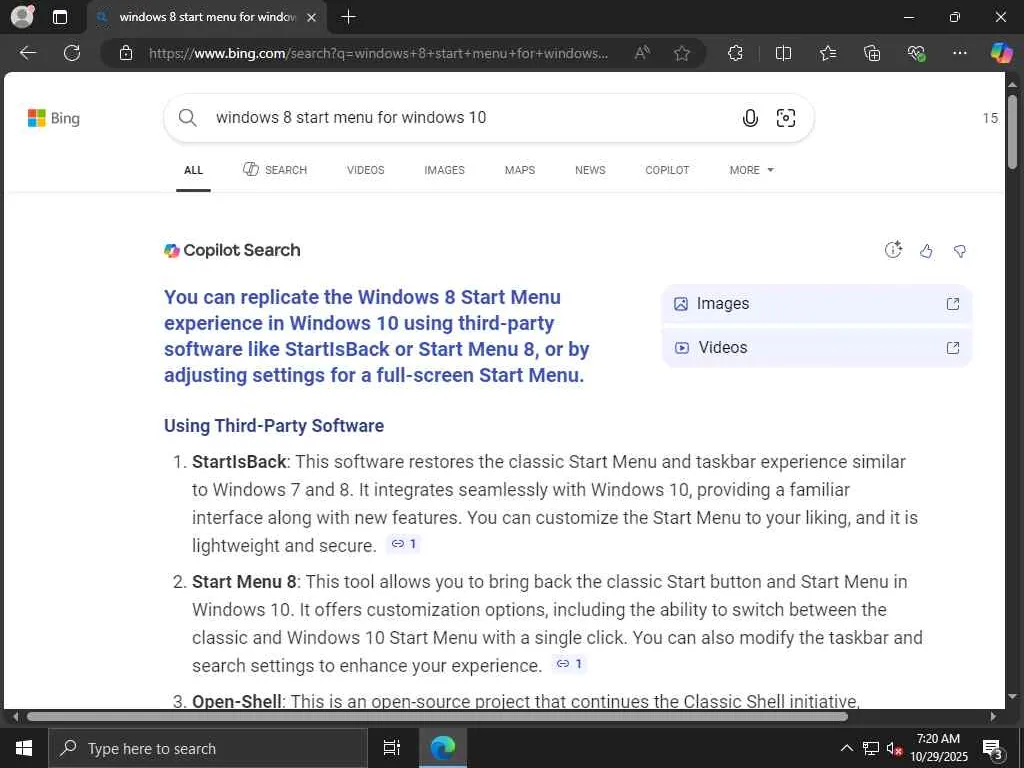Open the Favorites list
The image size is (1024, 768).
(x=828, y=53)
